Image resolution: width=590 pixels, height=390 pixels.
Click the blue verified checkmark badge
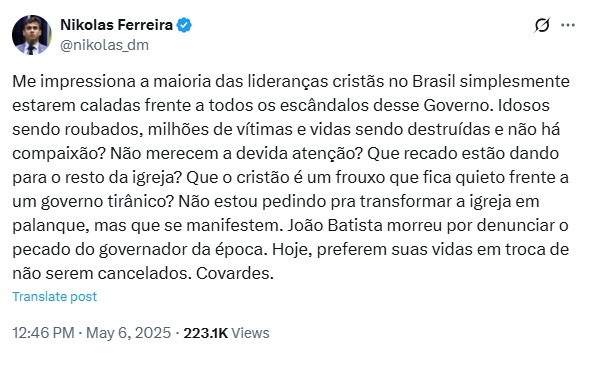coord(184,25)
